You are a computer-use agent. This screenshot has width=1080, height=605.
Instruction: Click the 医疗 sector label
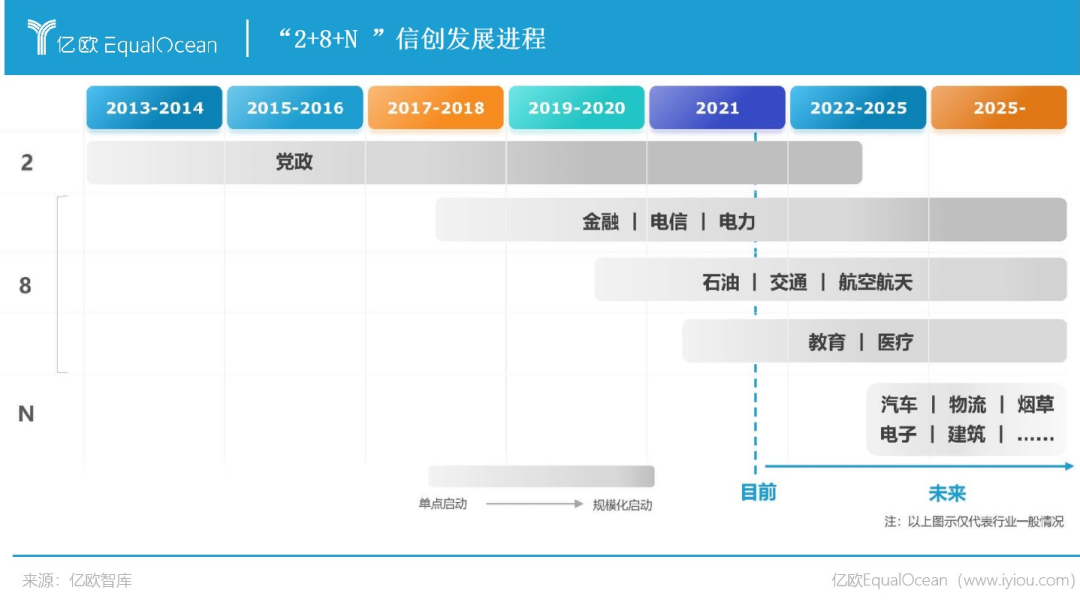[x=895, y=342]
